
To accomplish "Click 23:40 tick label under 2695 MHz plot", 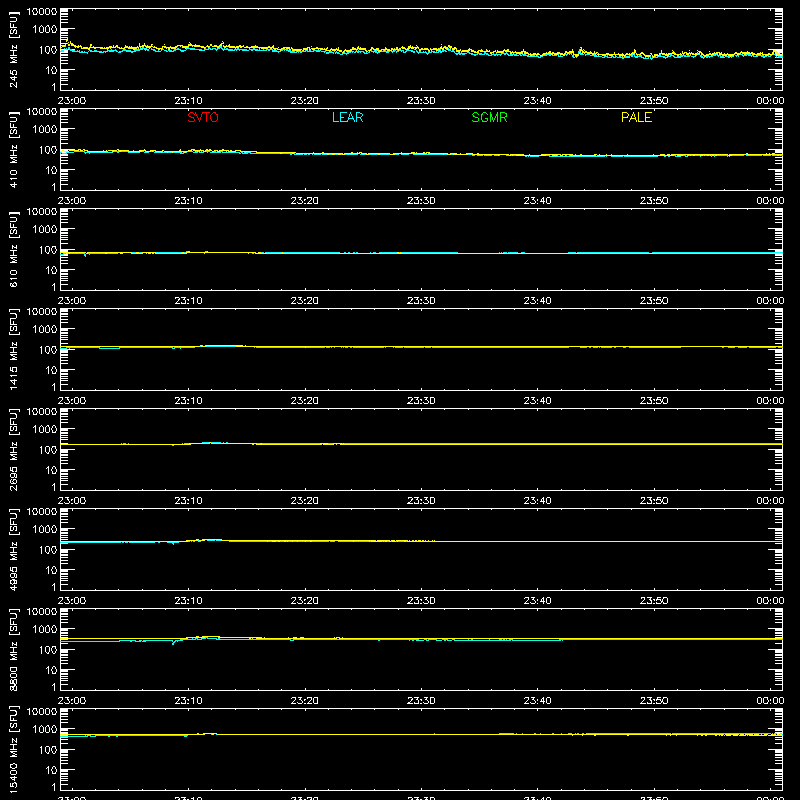I will 537,501.
